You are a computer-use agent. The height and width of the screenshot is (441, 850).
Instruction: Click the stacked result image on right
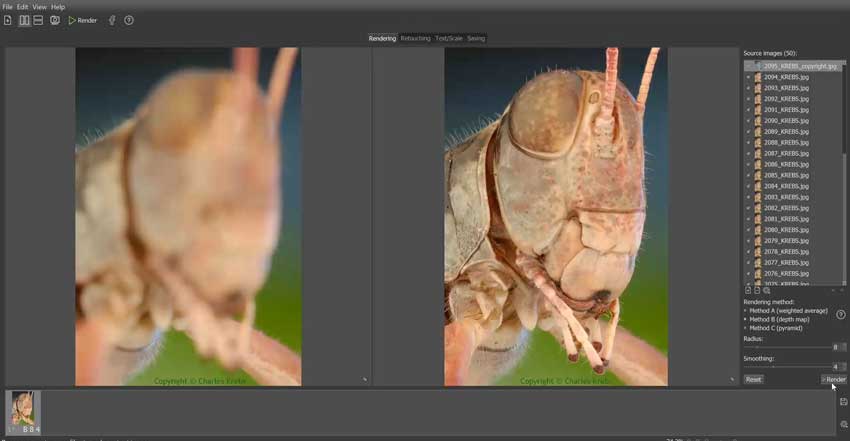coord(556,217)
